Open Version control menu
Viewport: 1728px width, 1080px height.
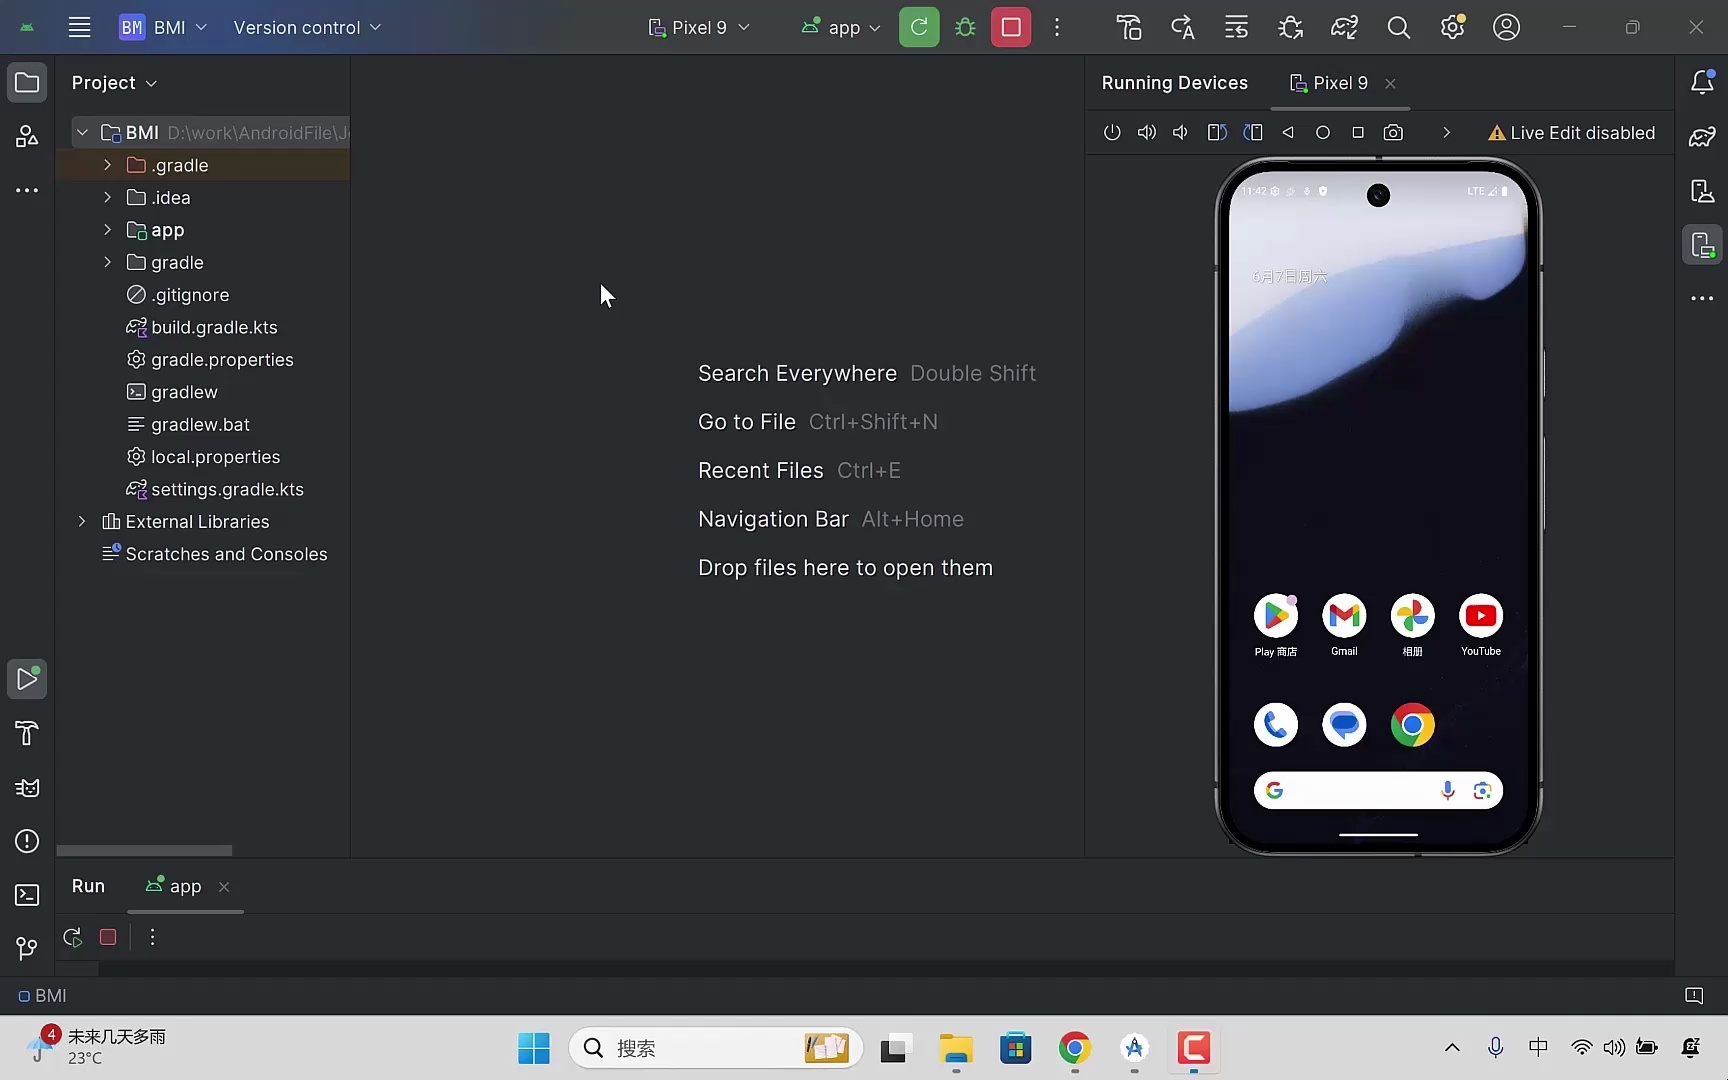pyautogui.click(x=307, y=27)
